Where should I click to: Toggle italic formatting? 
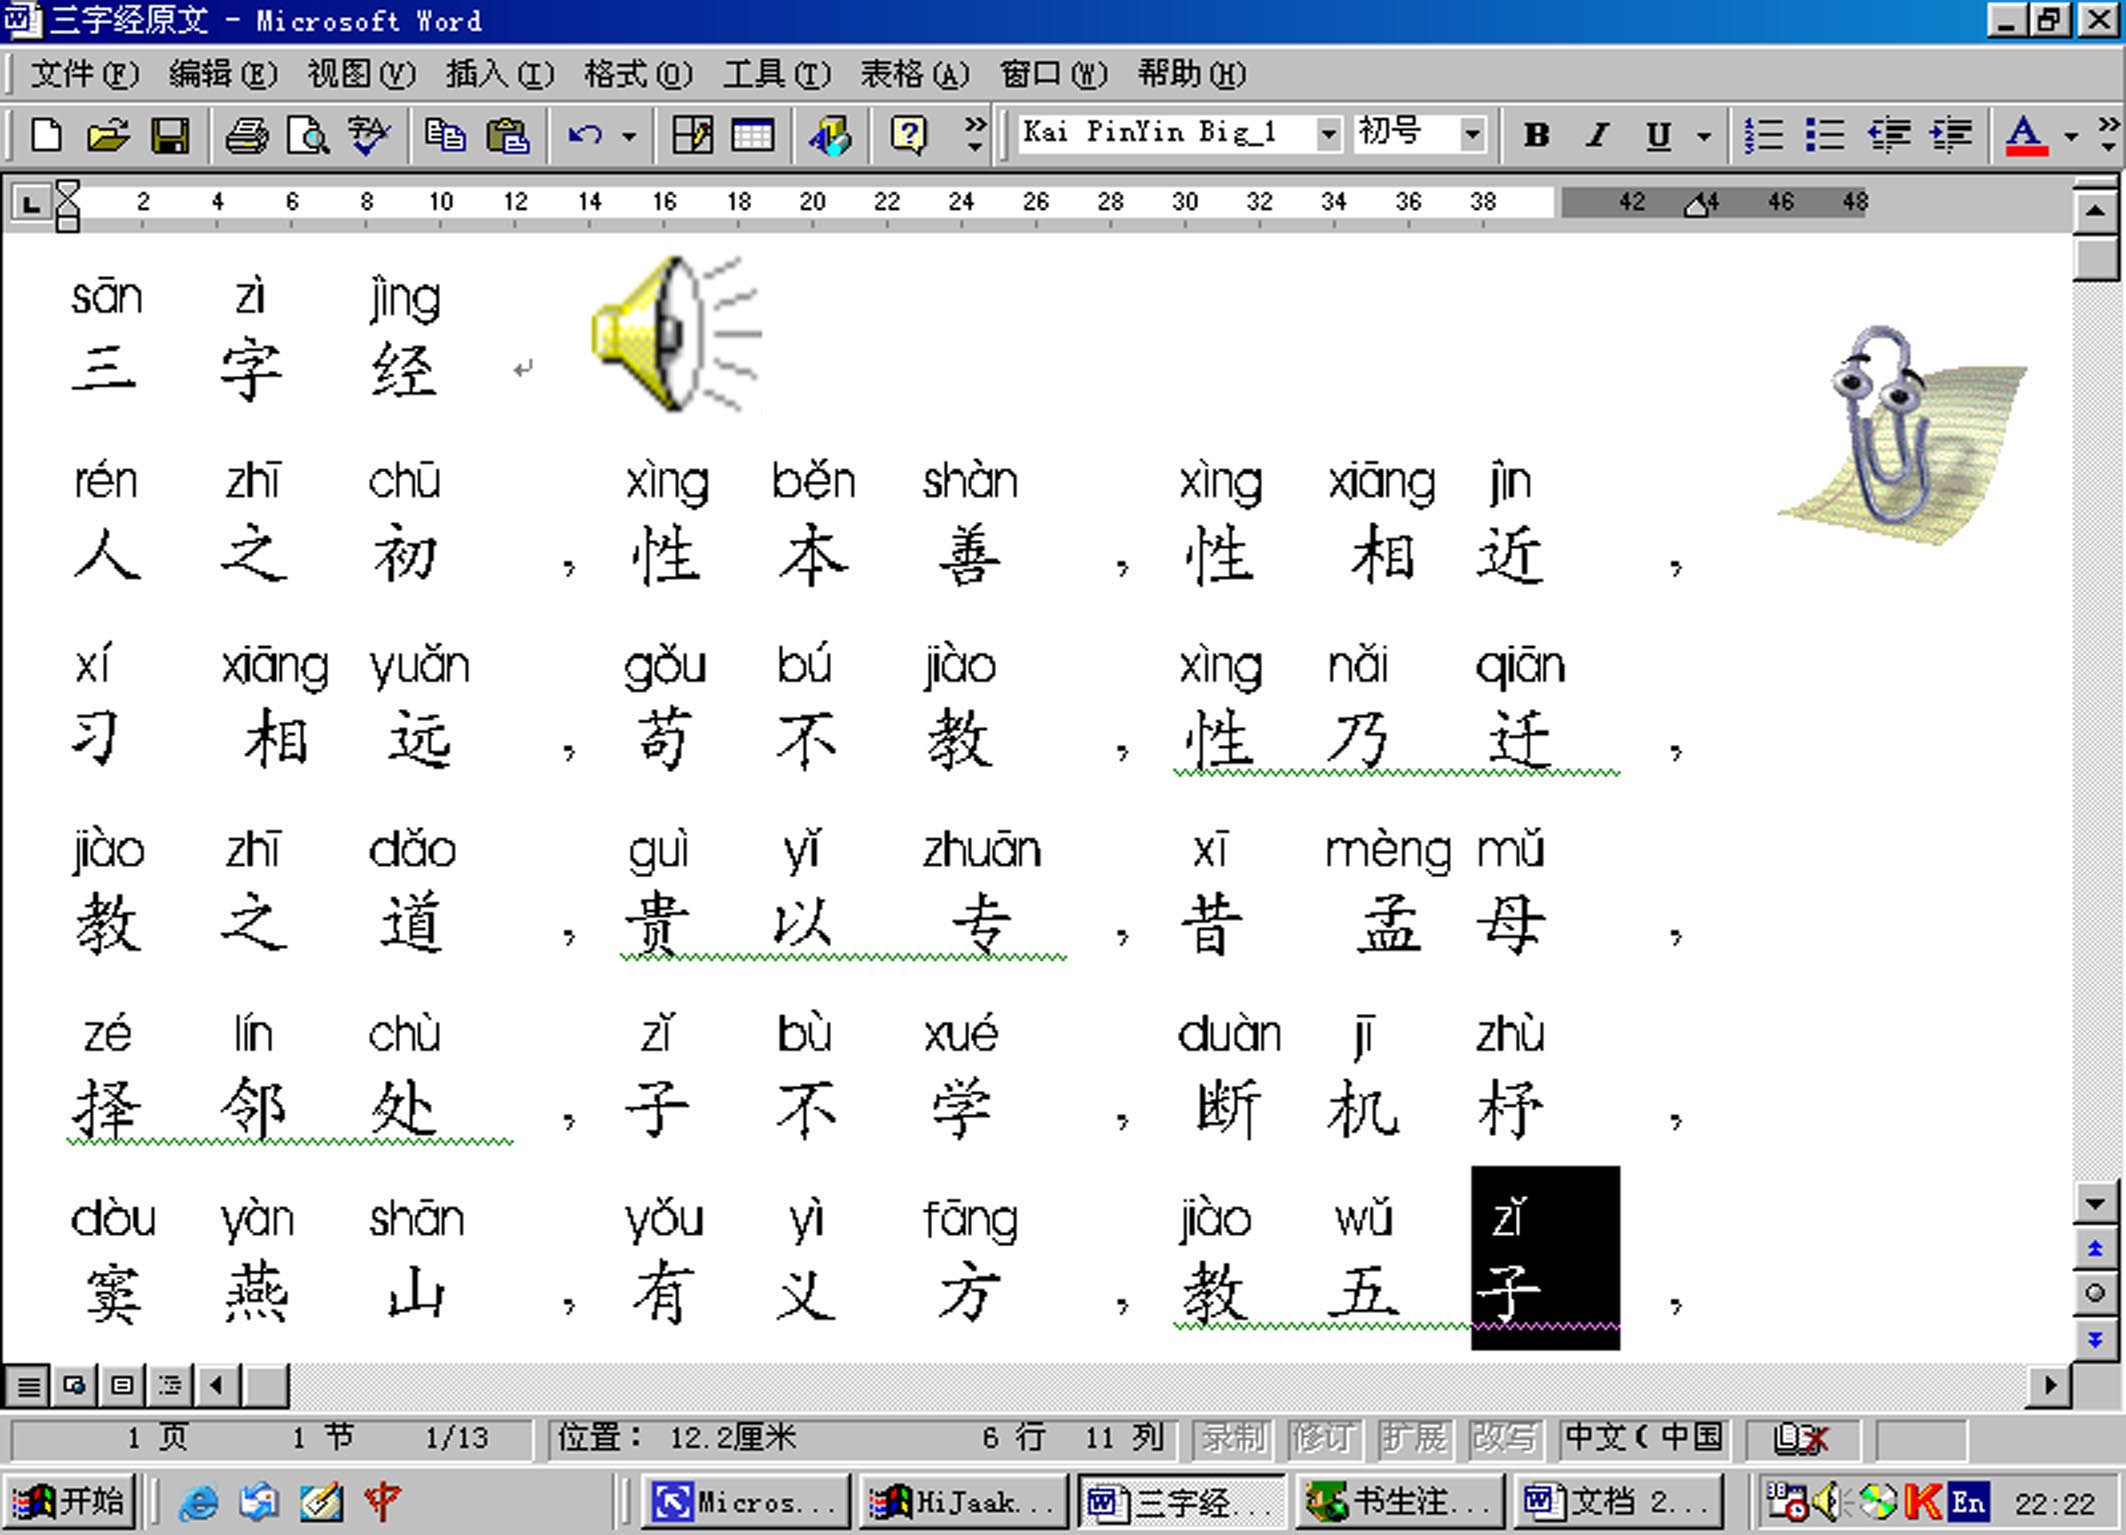point(1596,134)
